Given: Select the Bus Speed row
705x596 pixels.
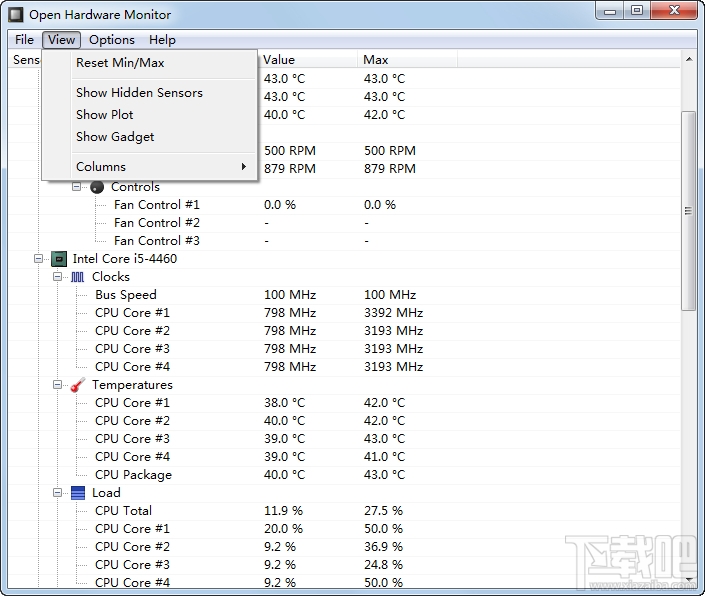Looking at the screenshot, I should (x=344, y=295).
